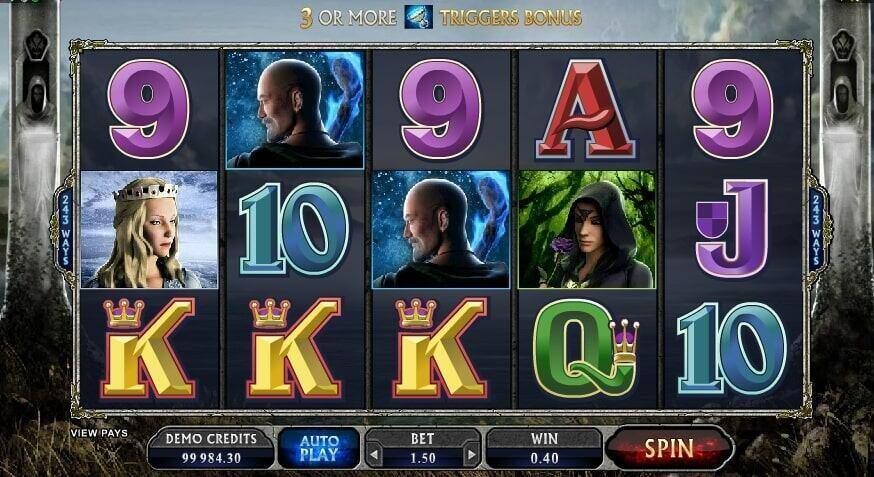
Task: Click the right 243 Ways badge
Action: 816,230
